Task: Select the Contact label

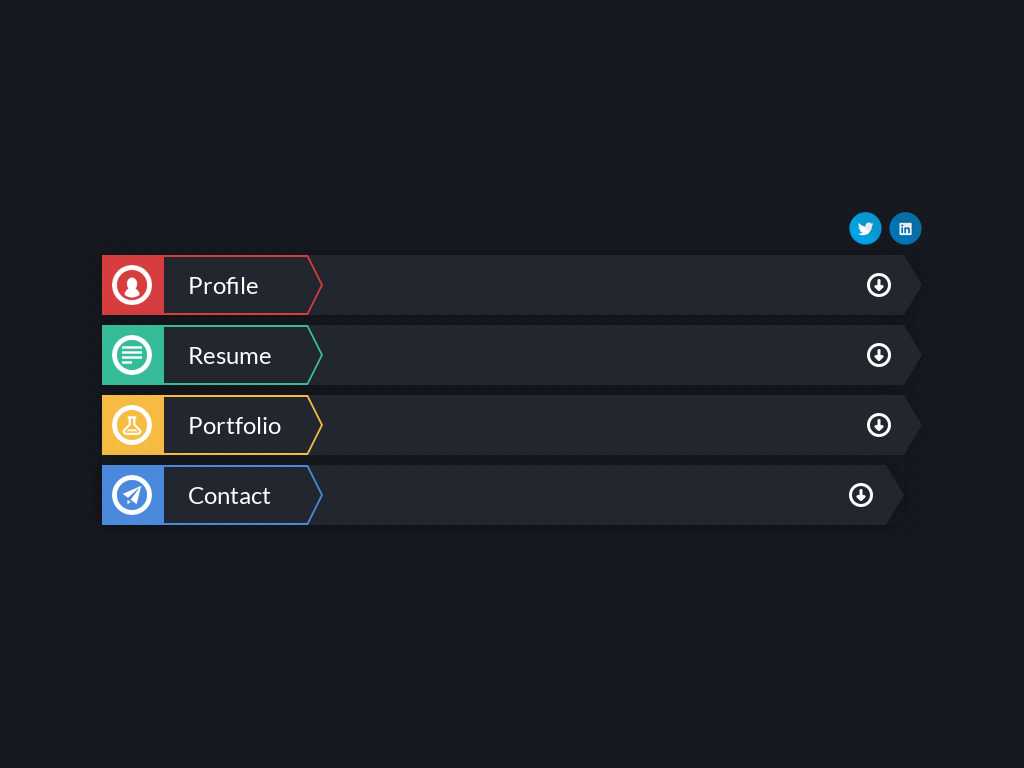Action: 229,496
